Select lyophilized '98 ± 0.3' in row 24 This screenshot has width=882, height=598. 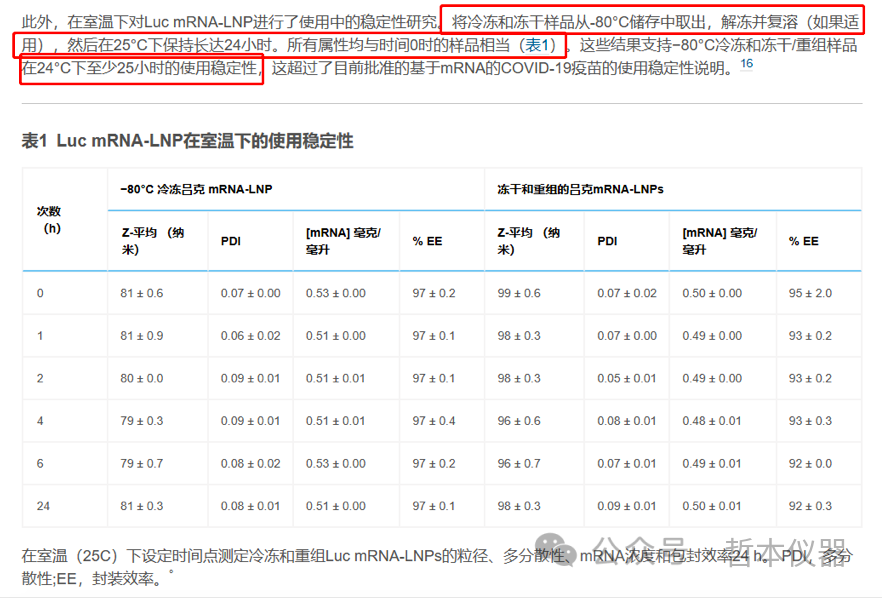tap(519, 506)
